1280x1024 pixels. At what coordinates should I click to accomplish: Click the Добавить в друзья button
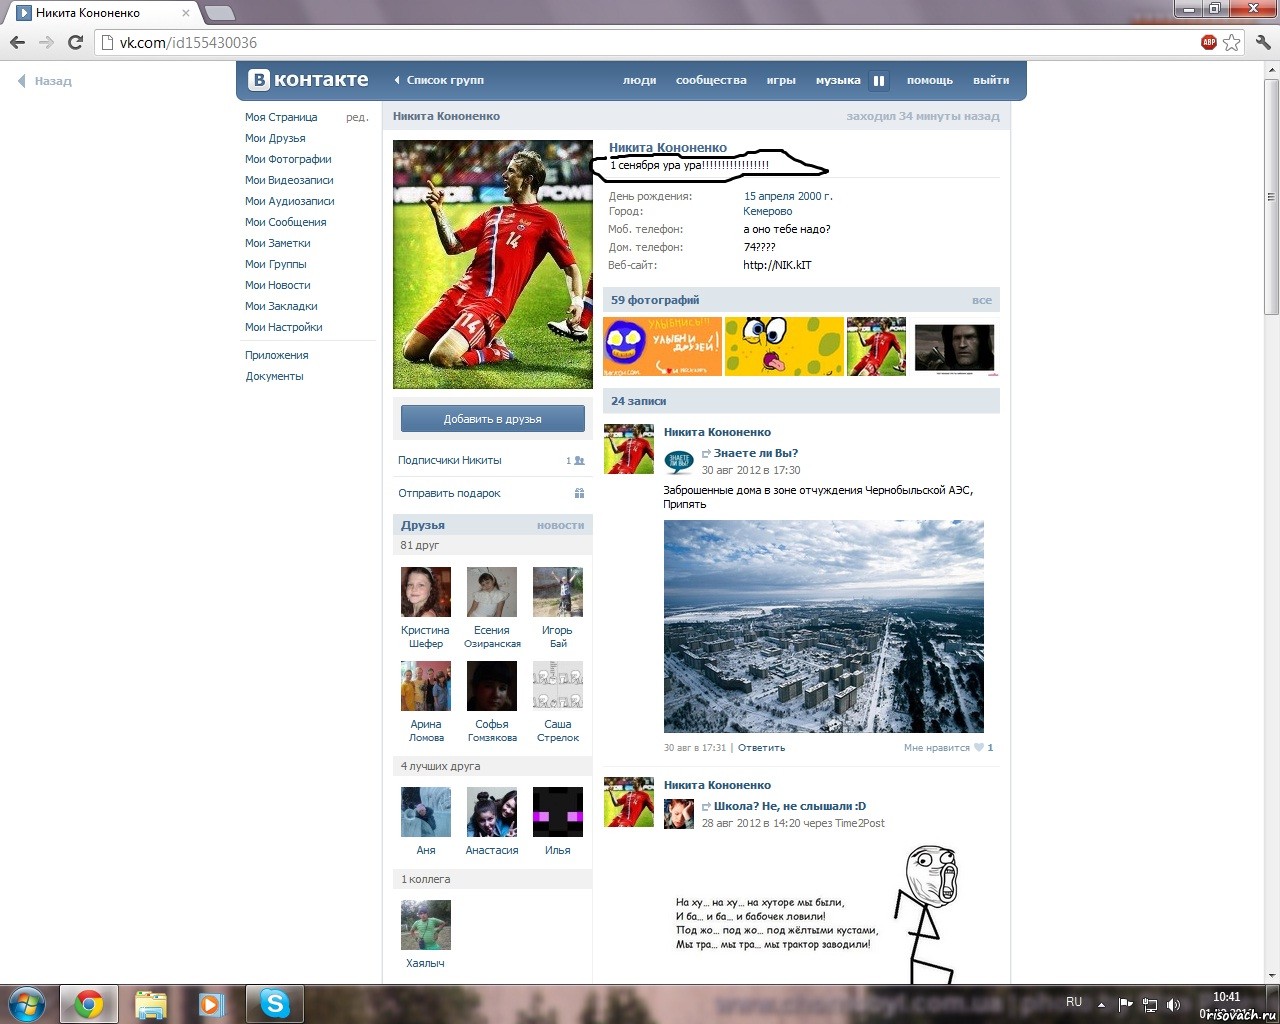493,419
